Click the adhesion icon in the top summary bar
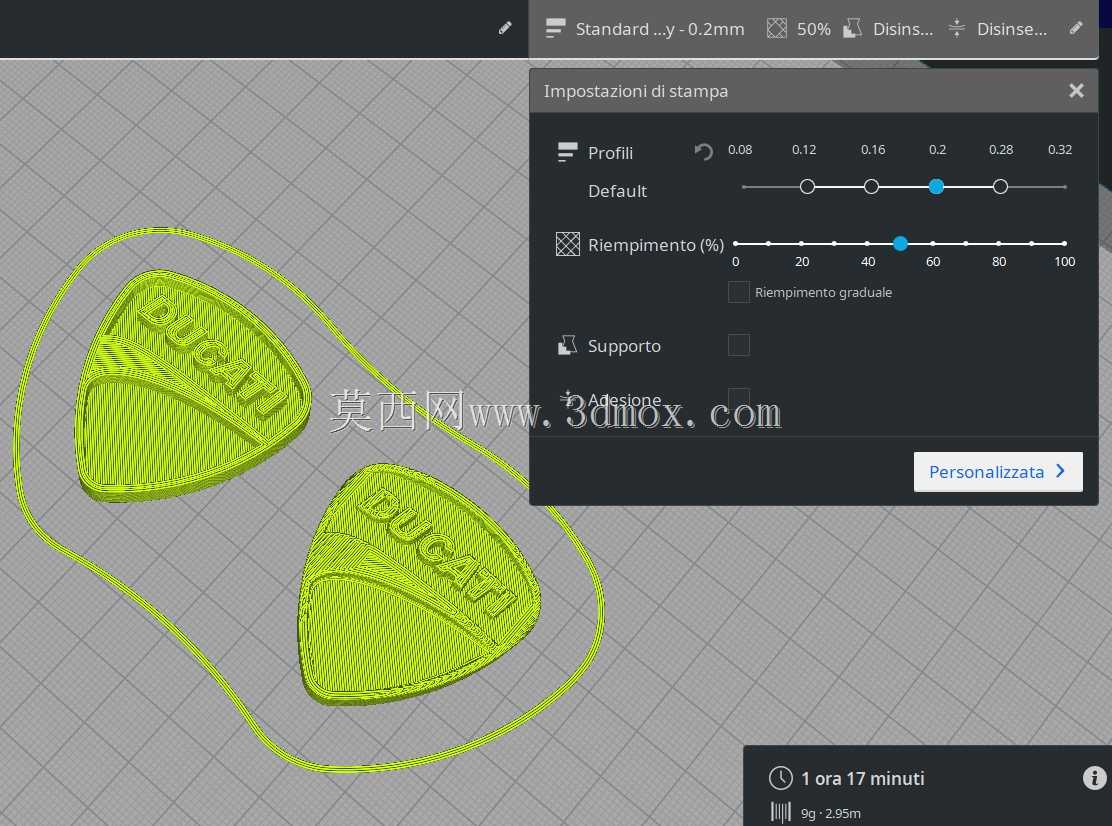Viewport: 1112px width, 826px height. pyautogui.click(x=957, y=28)
